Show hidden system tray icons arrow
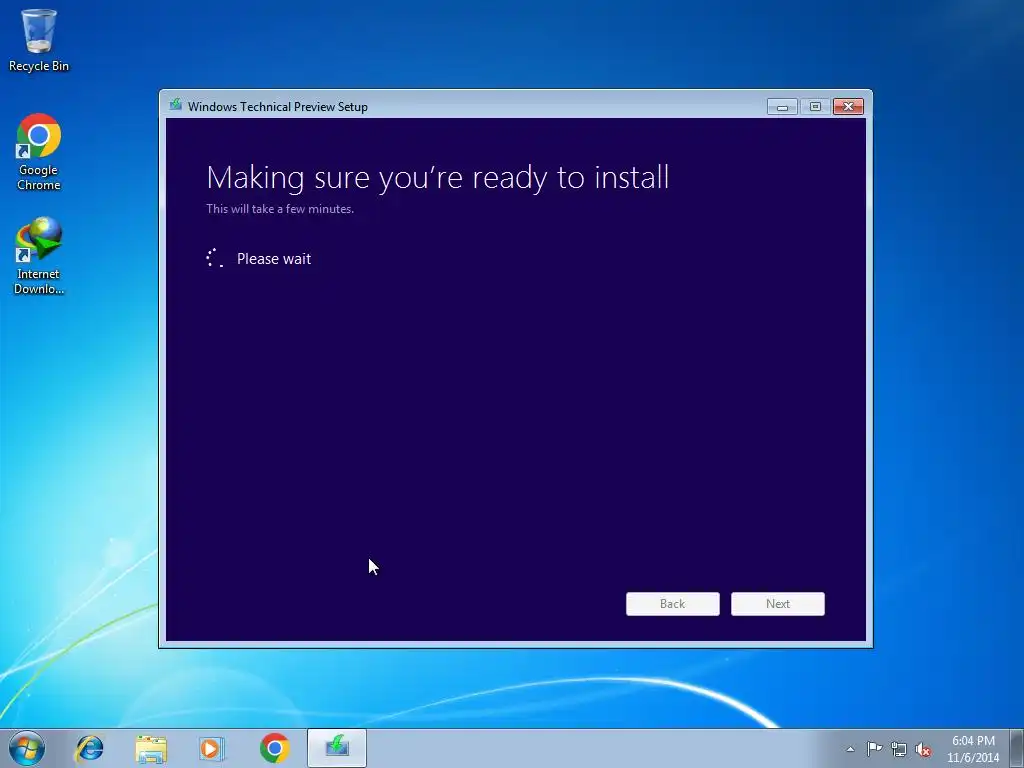The height and width of the screenshot is (768, 1024). 850,749
